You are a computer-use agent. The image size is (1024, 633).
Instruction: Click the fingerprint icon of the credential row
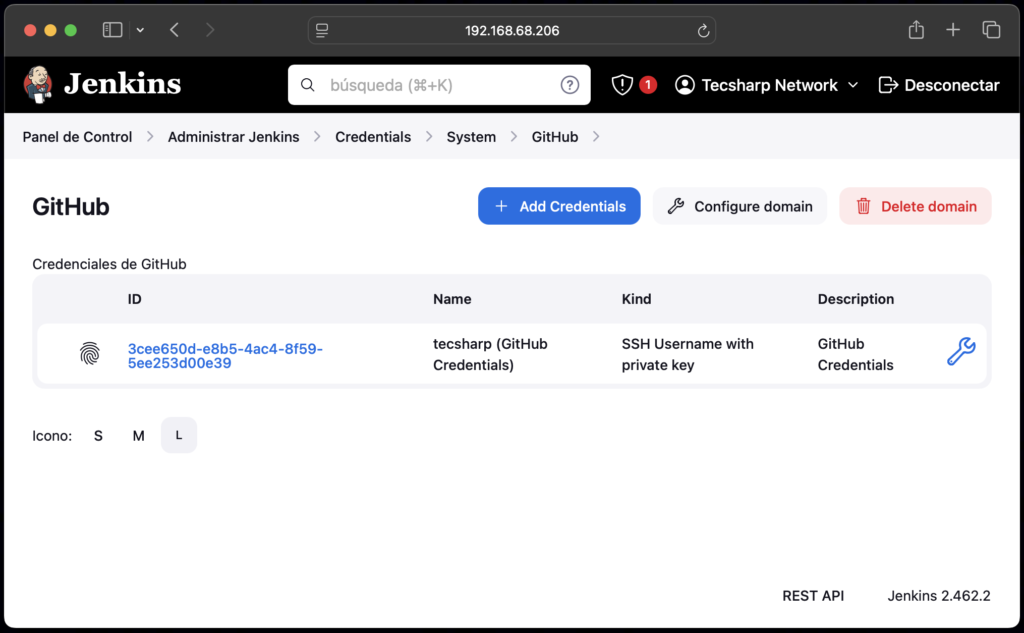coord(90,353)
